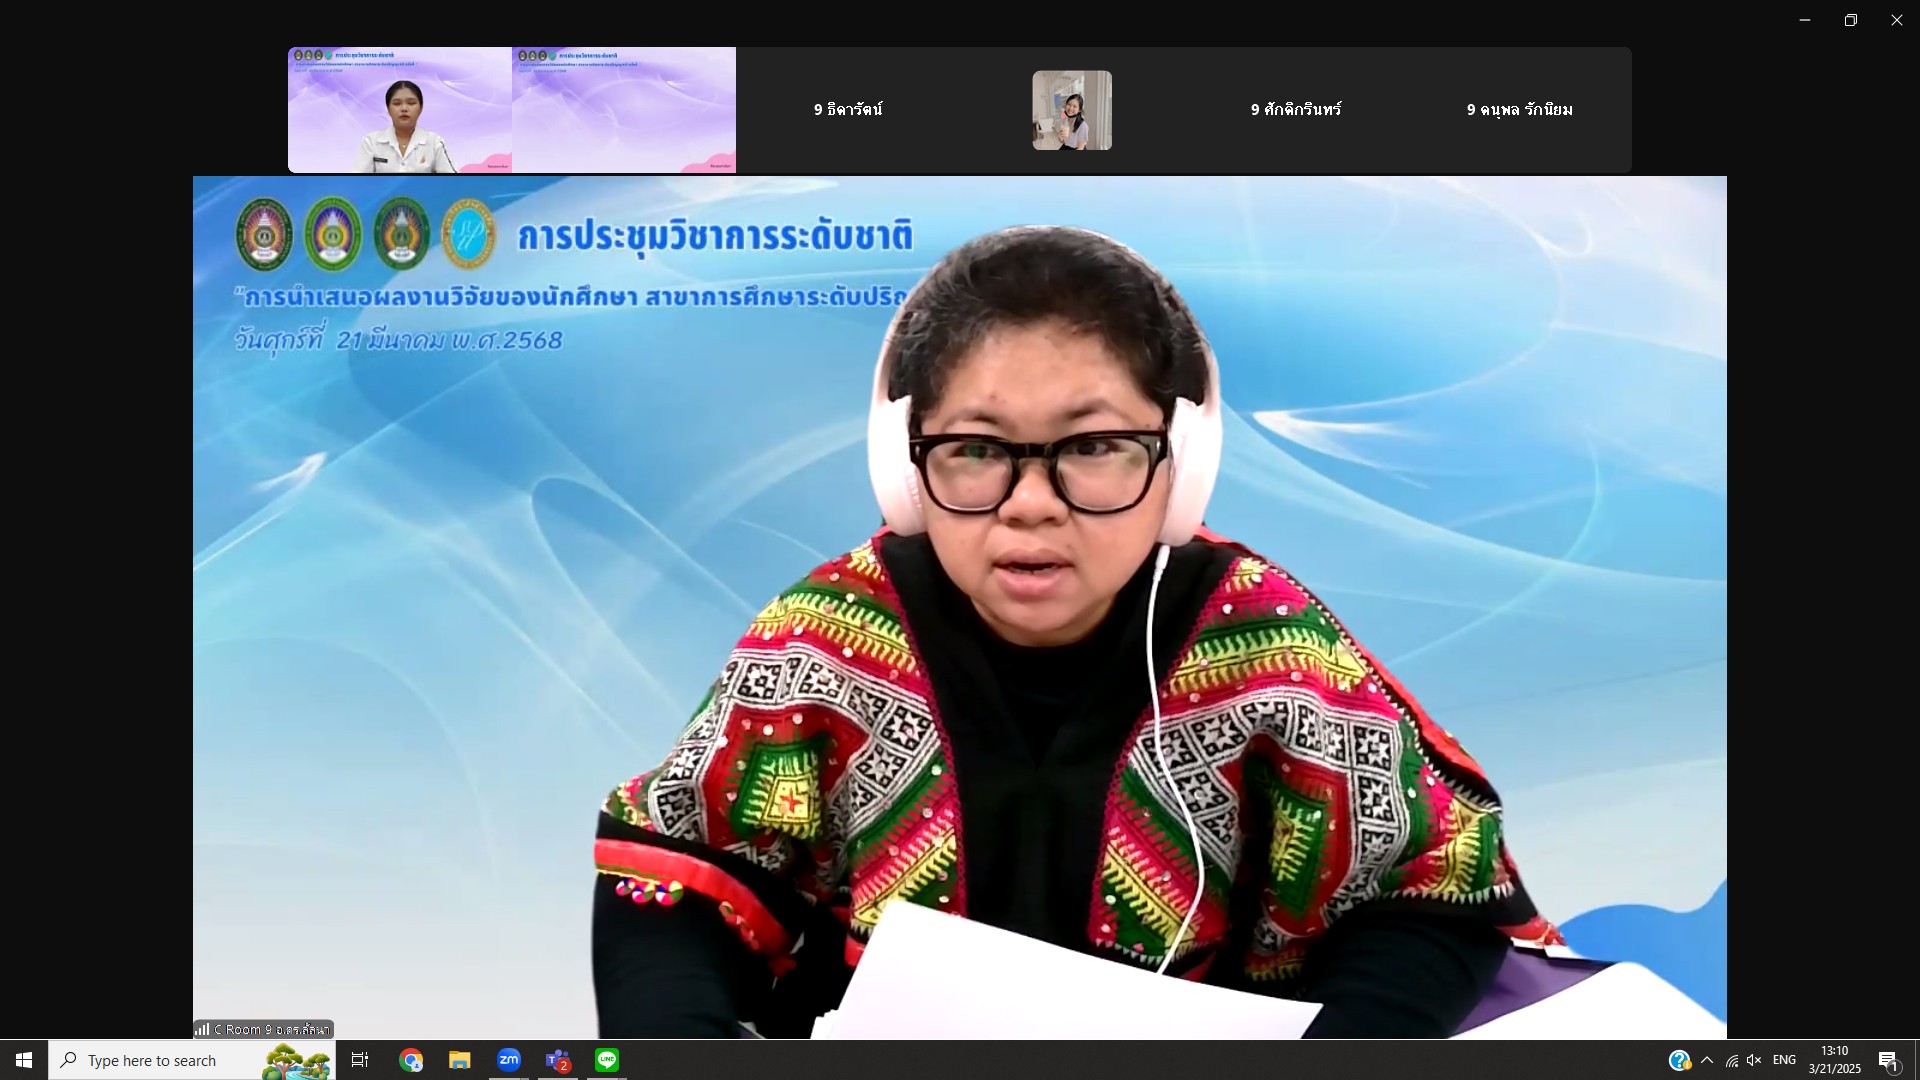Select the participant tile with profile photo
The width and height of the screenshot is (1920, 1080).
pos(1072,110)
